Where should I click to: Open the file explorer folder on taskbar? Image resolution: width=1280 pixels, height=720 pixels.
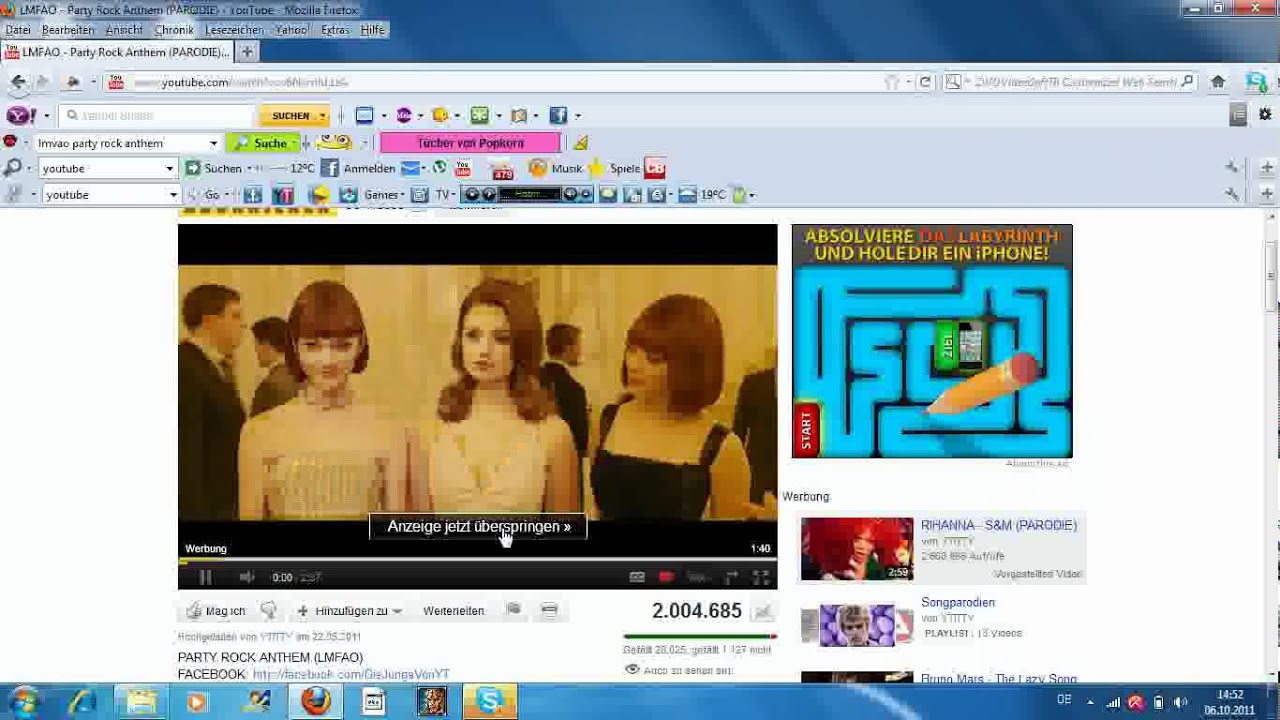tap(142, 701)
